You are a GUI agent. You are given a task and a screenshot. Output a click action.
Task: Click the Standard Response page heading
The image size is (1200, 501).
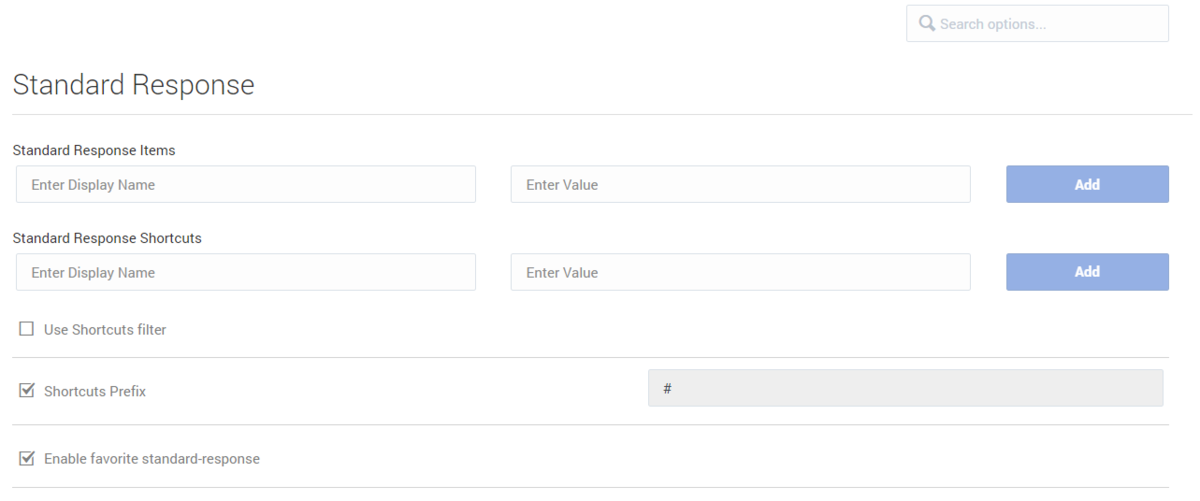point(133,85)
